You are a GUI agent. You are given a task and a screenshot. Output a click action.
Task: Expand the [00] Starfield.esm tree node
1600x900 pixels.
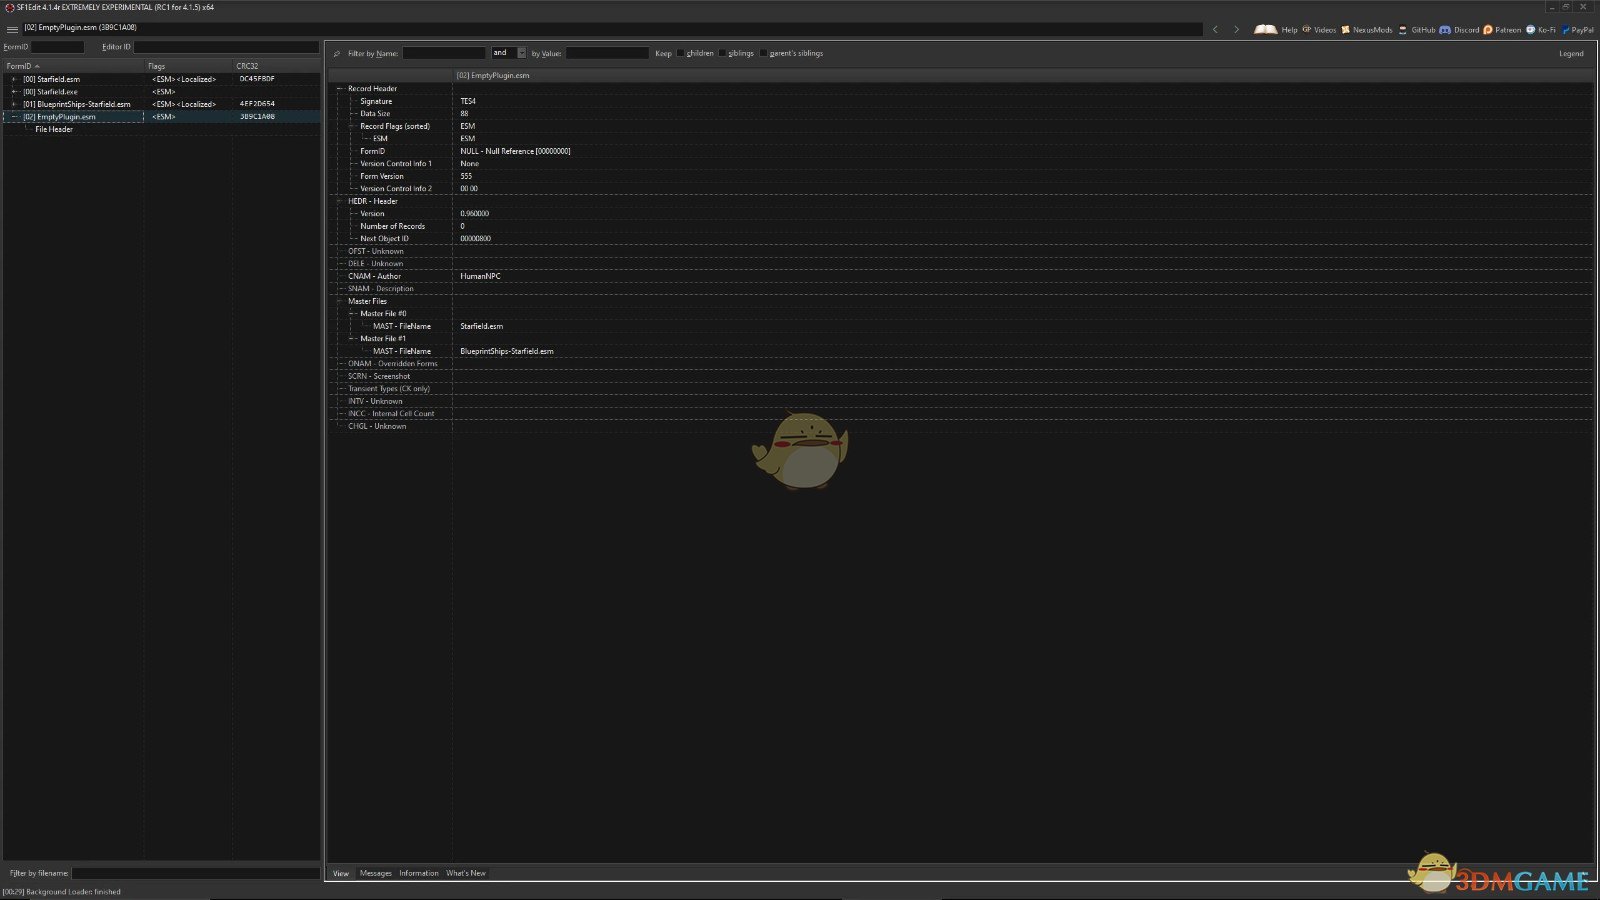coord(14,79)
